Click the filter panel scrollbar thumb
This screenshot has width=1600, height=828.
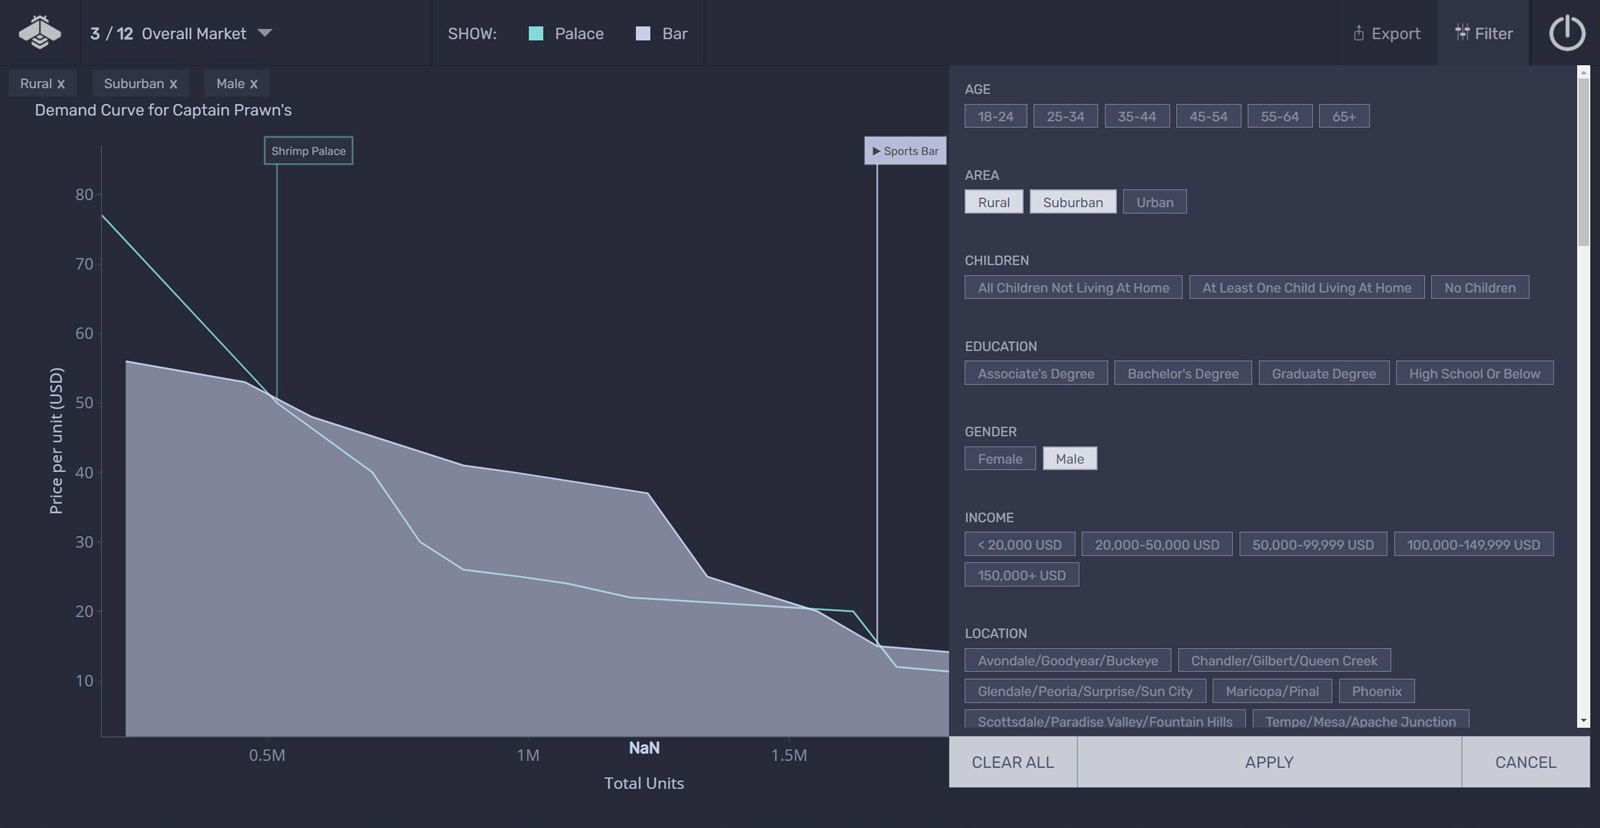pyautogui.click(x=1583, y=162)
